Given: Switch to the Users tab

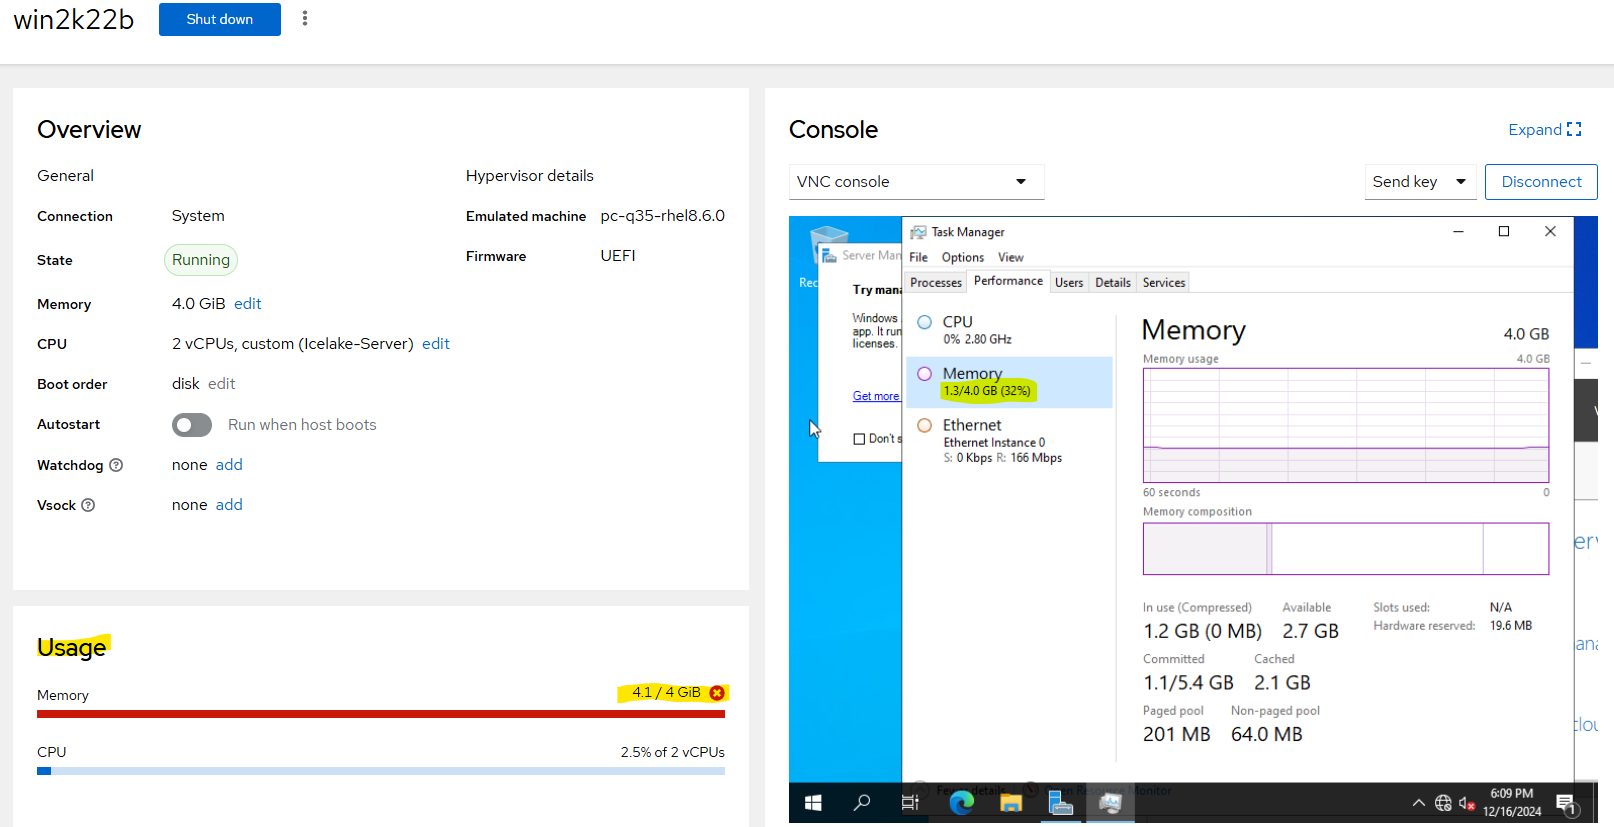Looking at the screenshot, I should tap(1069, 283).
